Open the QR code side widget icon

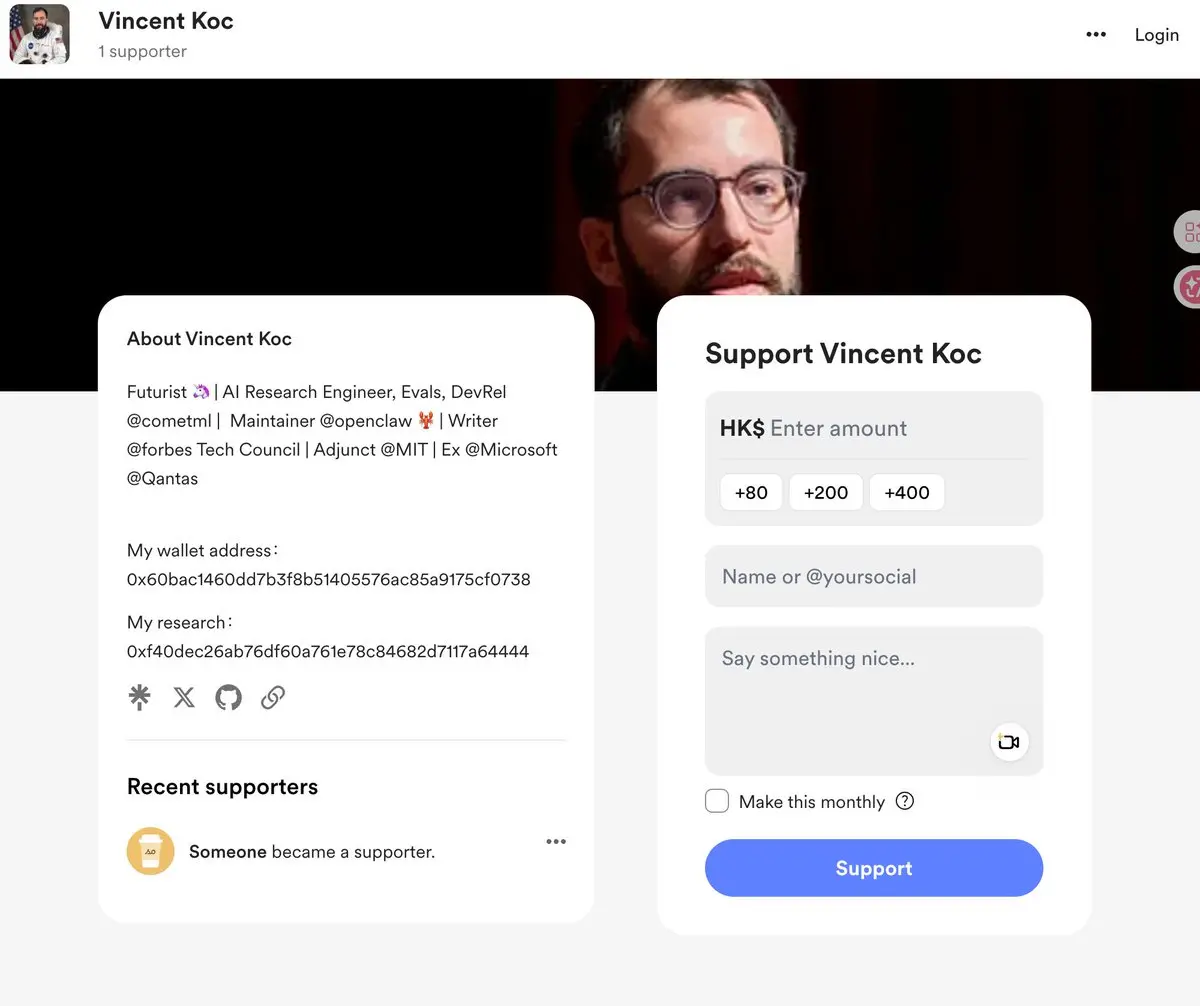1189,232
